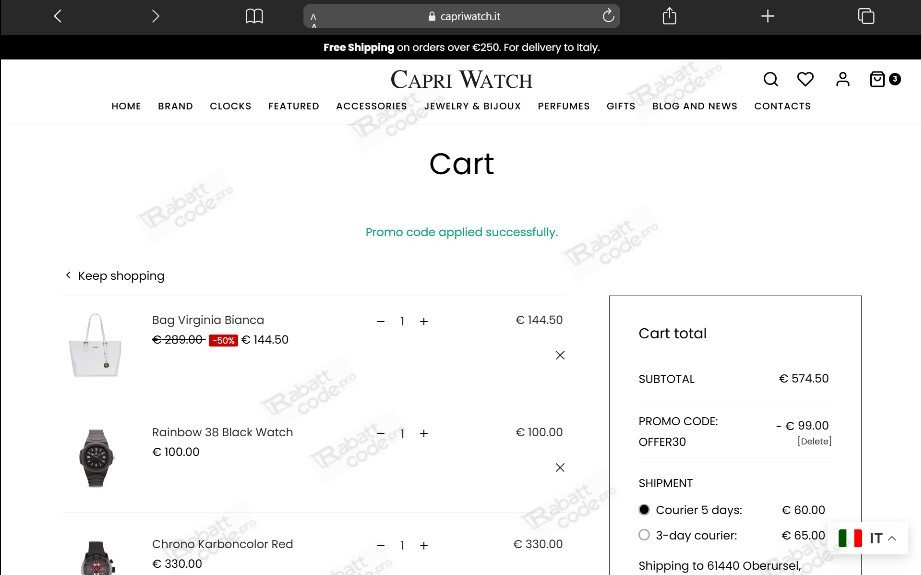
Task: Click the SUBTOTAL € 574.50 value
Action: tap(804, 378)
